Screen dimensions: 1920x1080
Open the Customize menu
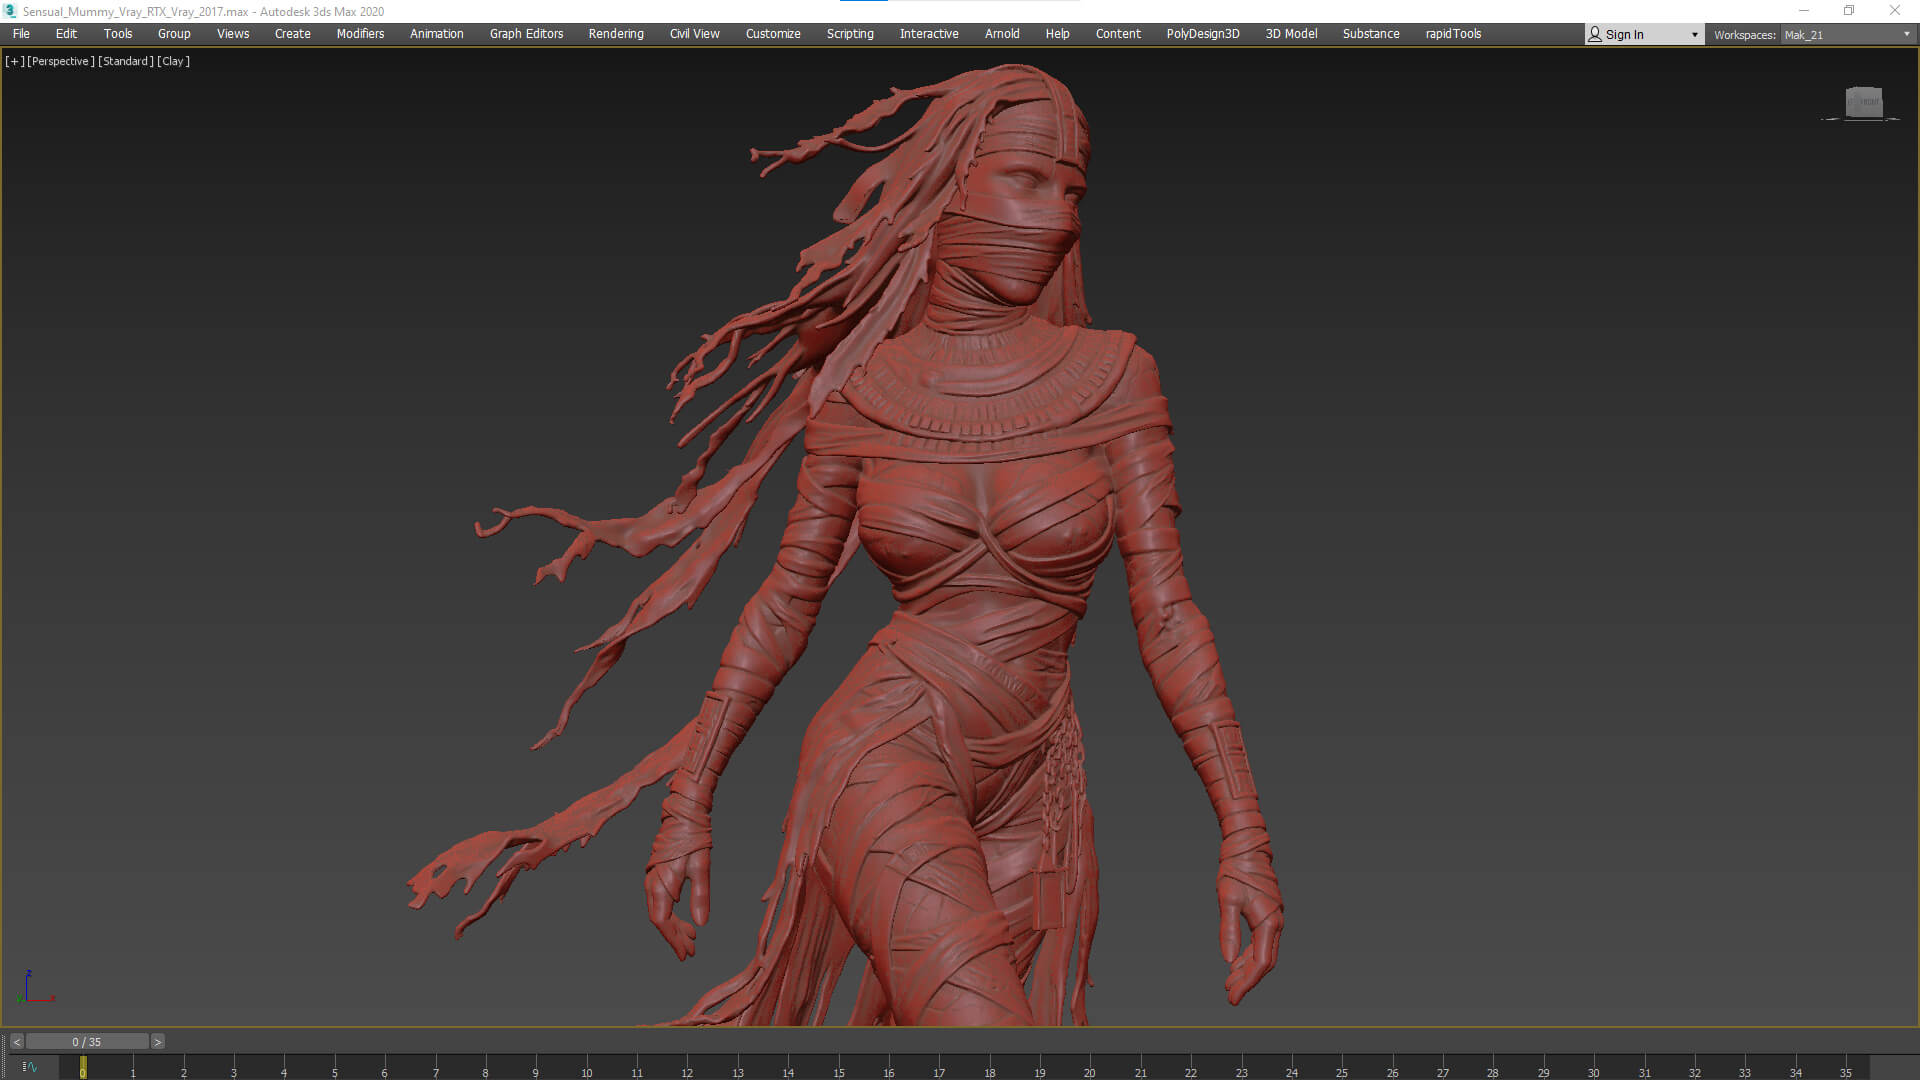pos(773,34)
